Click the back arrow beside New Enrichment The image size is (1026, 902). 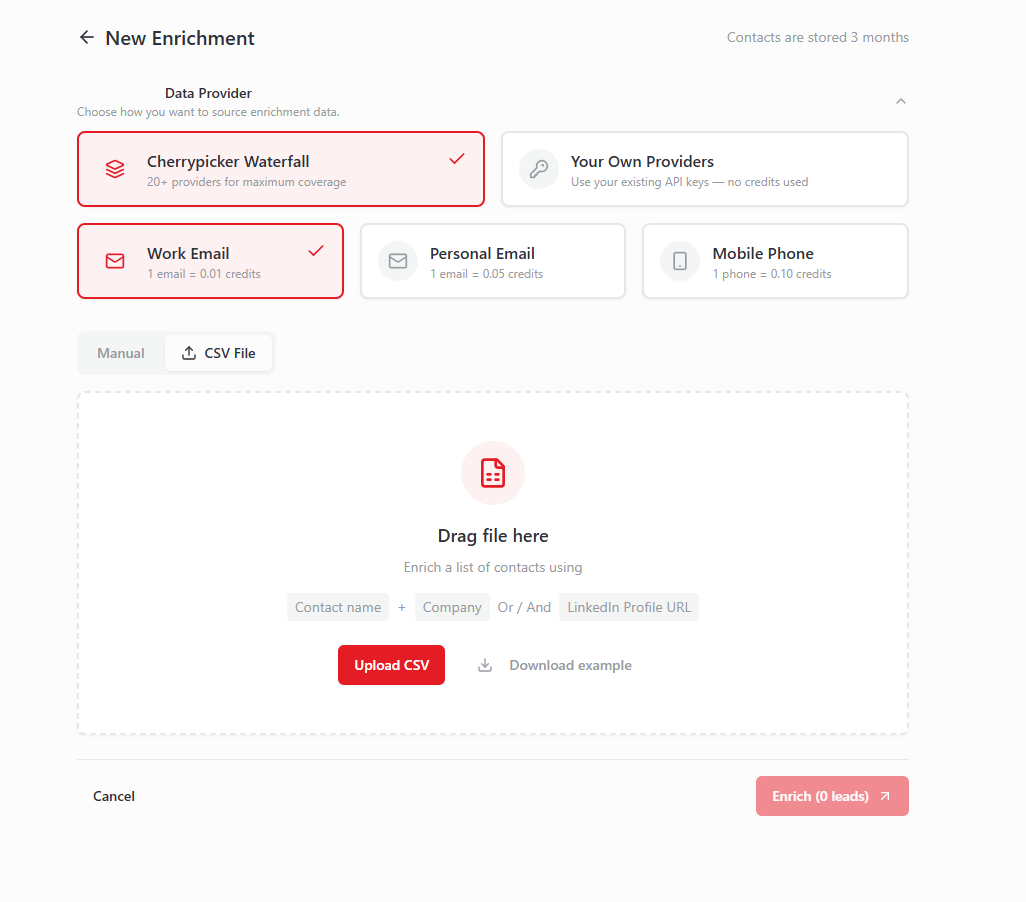coord(87,38)
